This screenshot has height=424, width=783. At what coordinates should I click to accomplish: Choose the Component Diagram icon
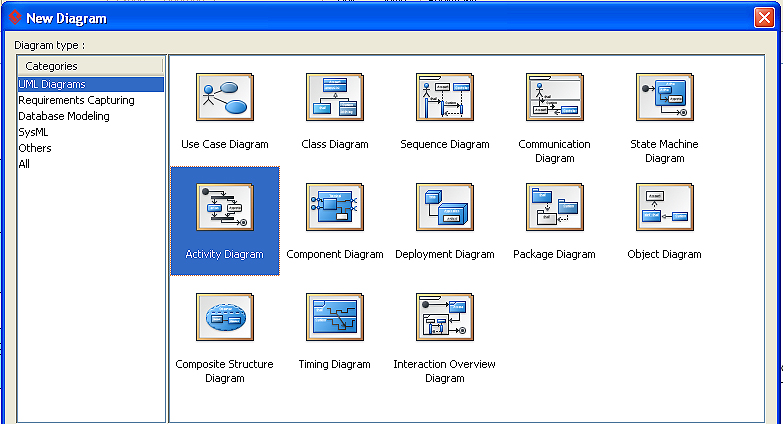(x=334, y=207)
